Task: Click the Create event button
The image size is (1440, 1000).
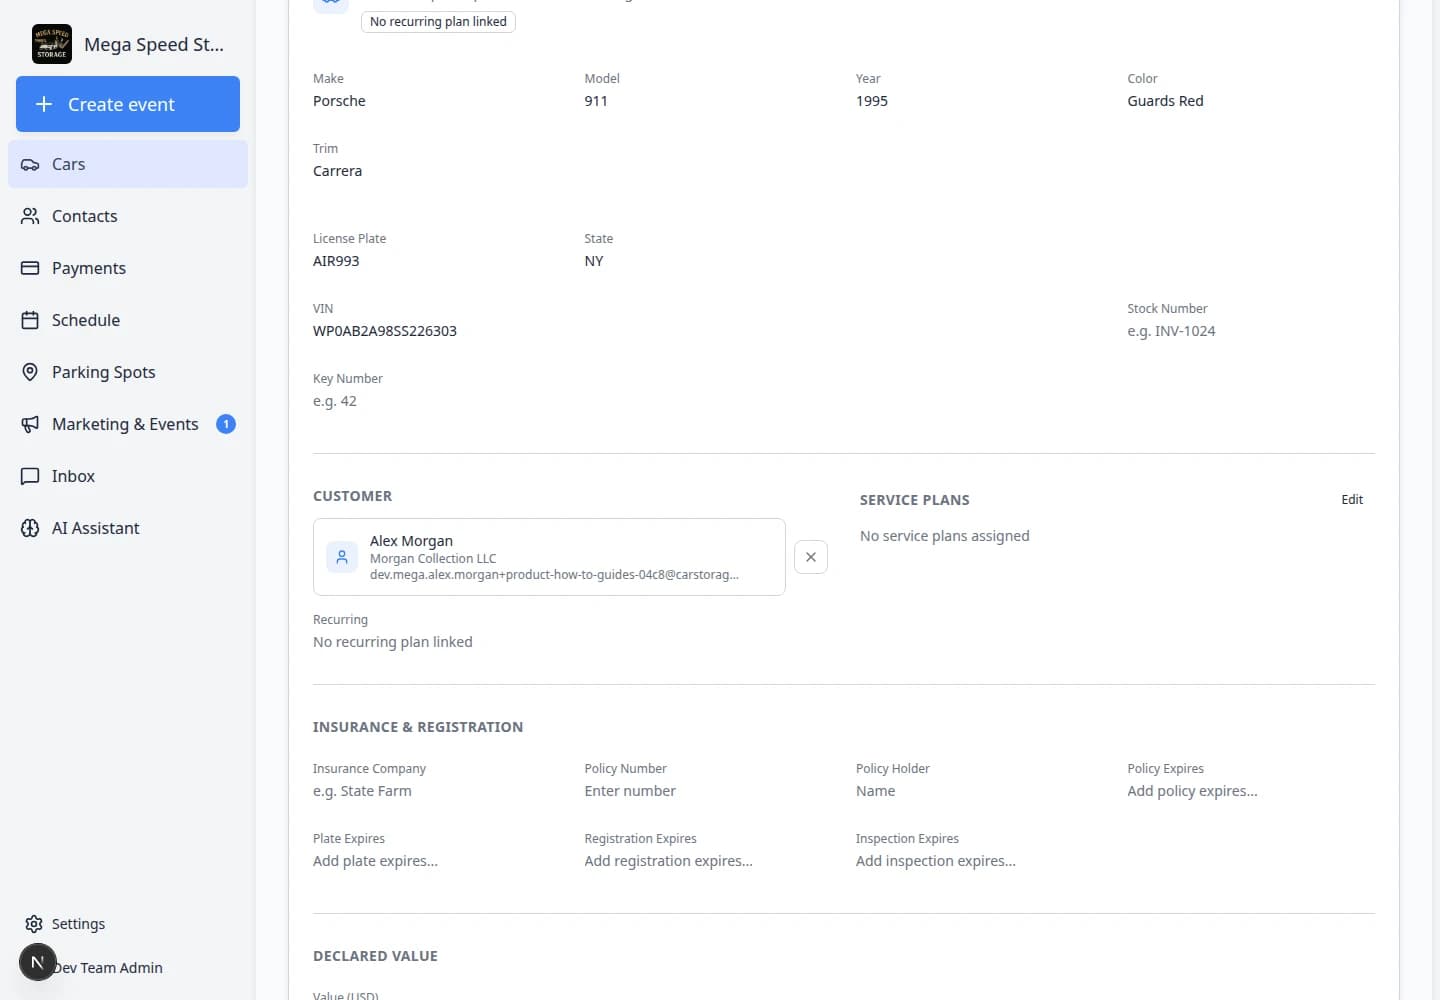Action: coord(128,104)
